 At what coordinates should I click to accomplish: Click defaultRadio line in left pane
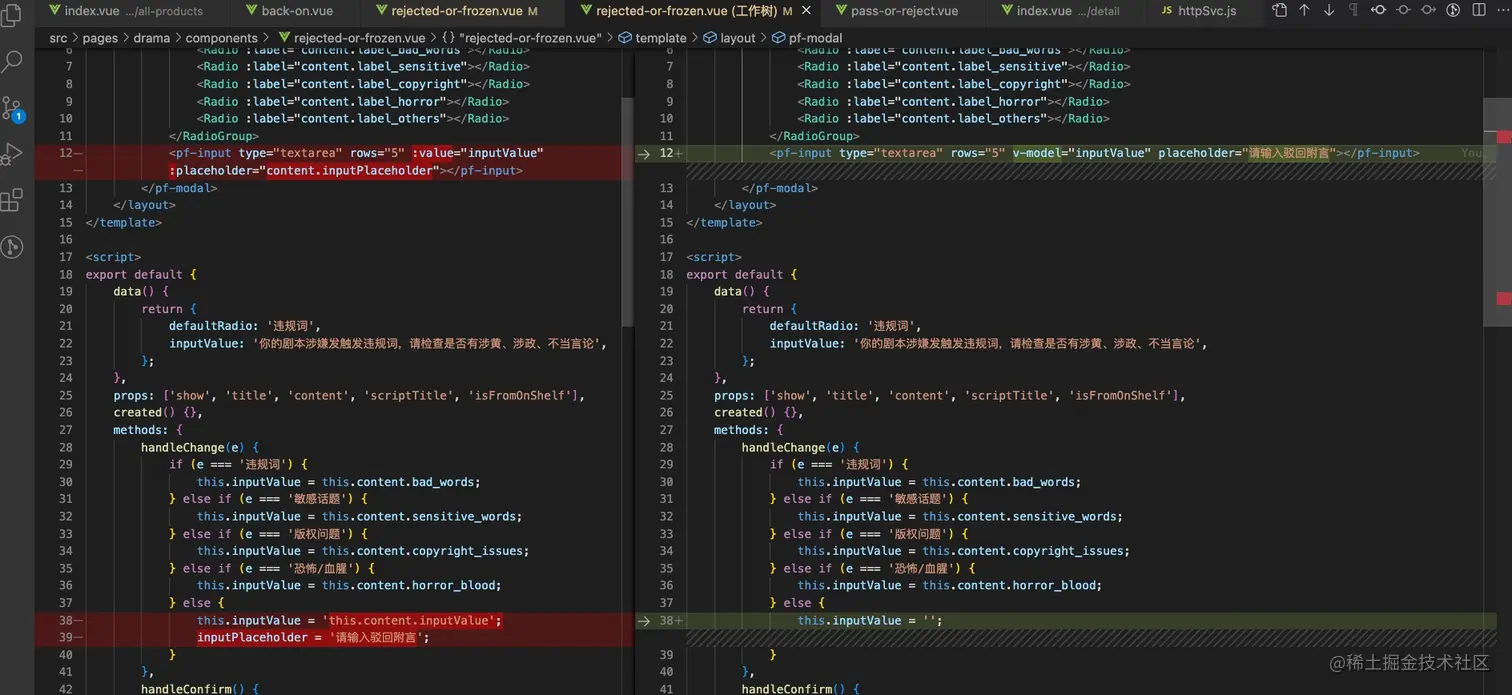(245, 326)
